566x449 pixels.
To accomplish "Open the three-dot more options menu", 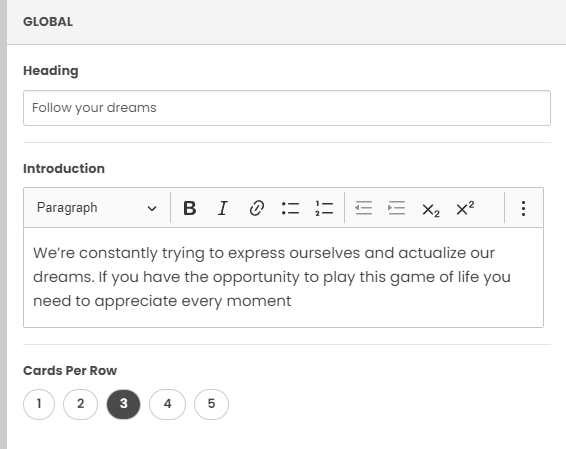I will (x=523, y=208).
